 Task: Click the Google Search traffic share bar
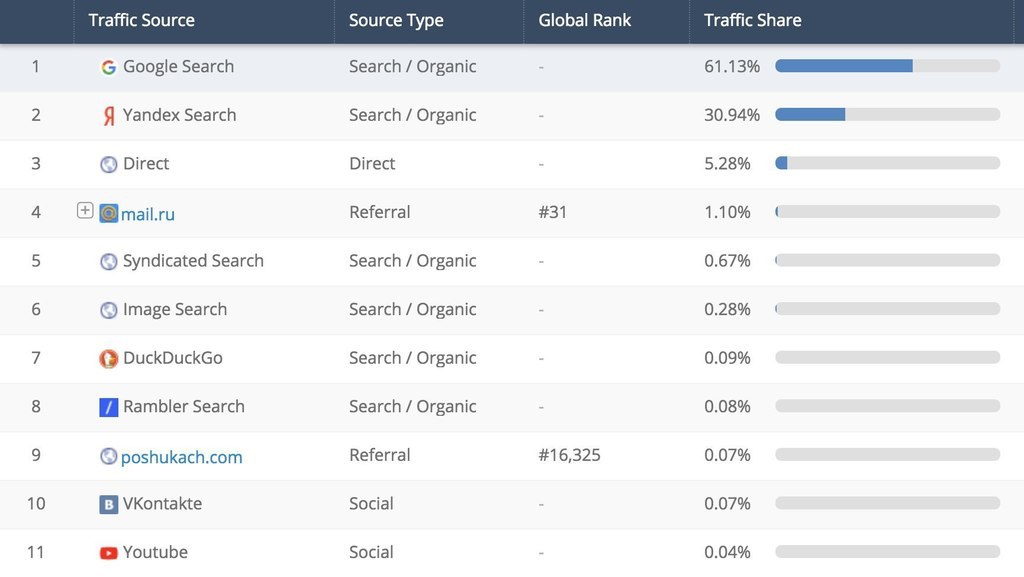click(x=888, y=66)
